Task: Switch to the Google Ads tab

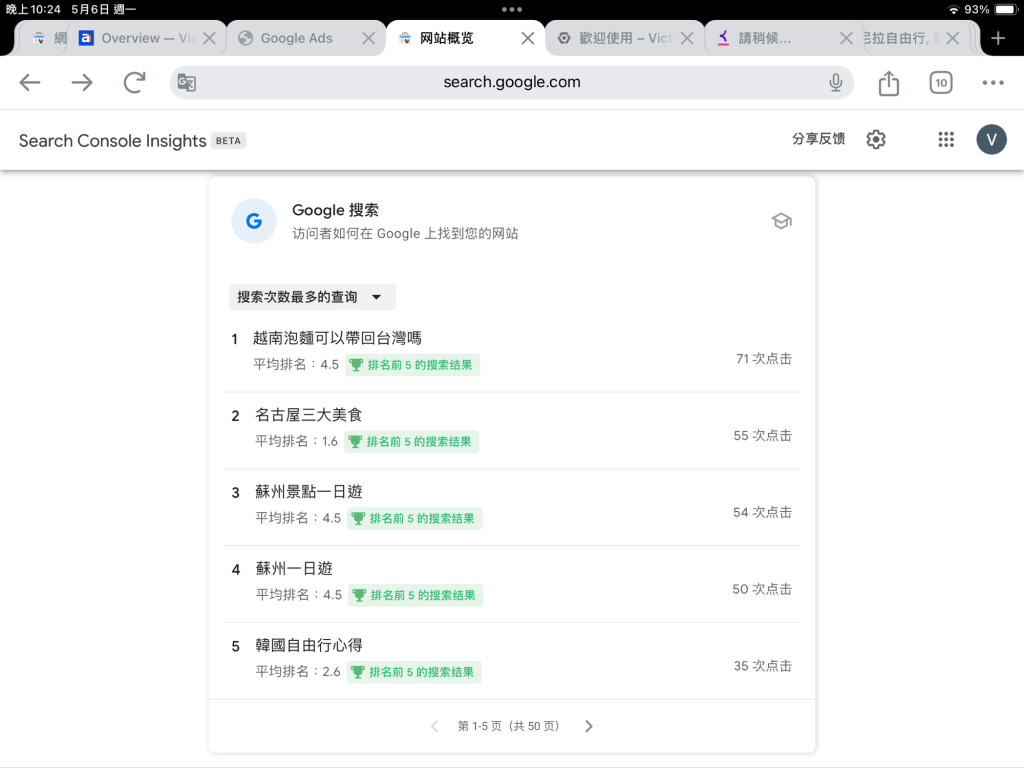Action: coord(296,38)
